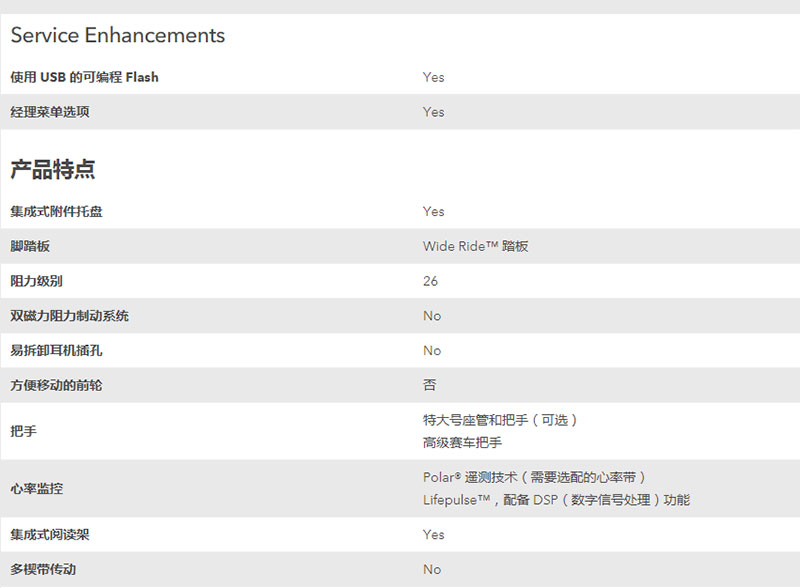This screenshot has height=588, width=800.
Task: Select the resistance level value 26
Action: tap(430, 281)
